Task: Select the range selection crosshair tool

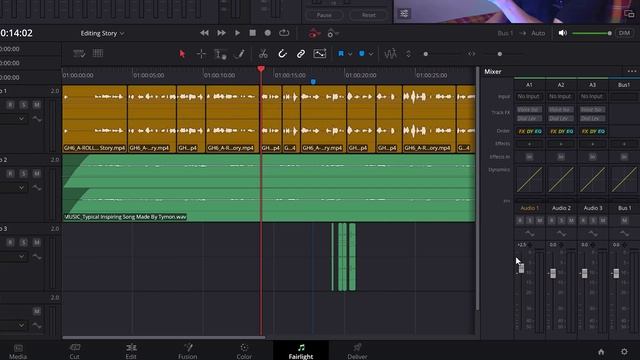Action: [x=201, y=54]
